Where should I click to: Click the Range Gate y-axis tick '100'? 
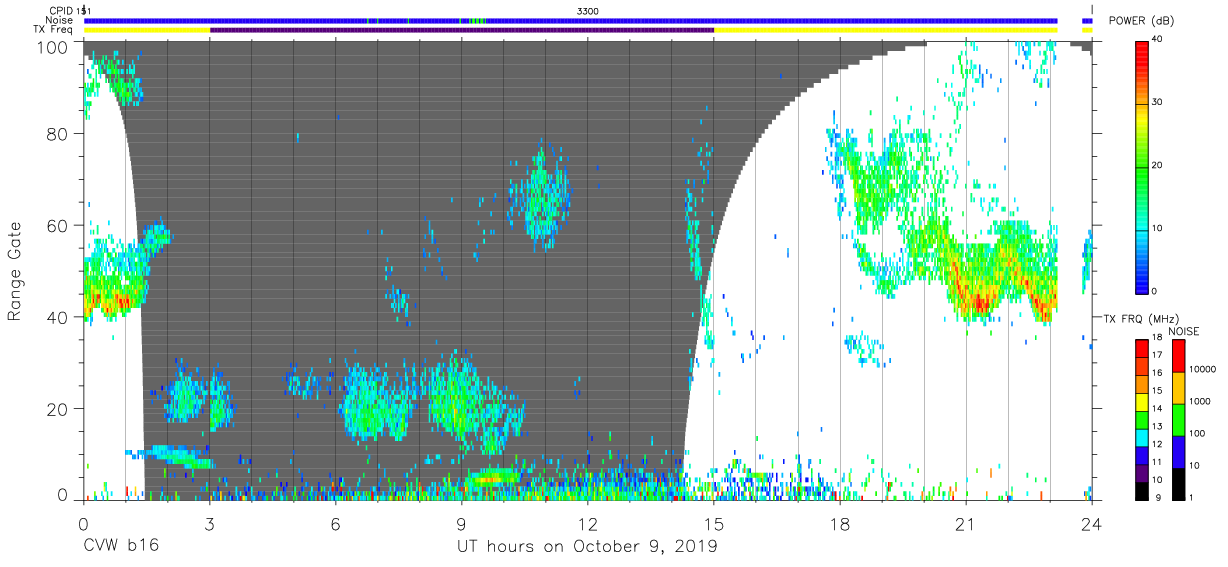[x=55, y=47]
